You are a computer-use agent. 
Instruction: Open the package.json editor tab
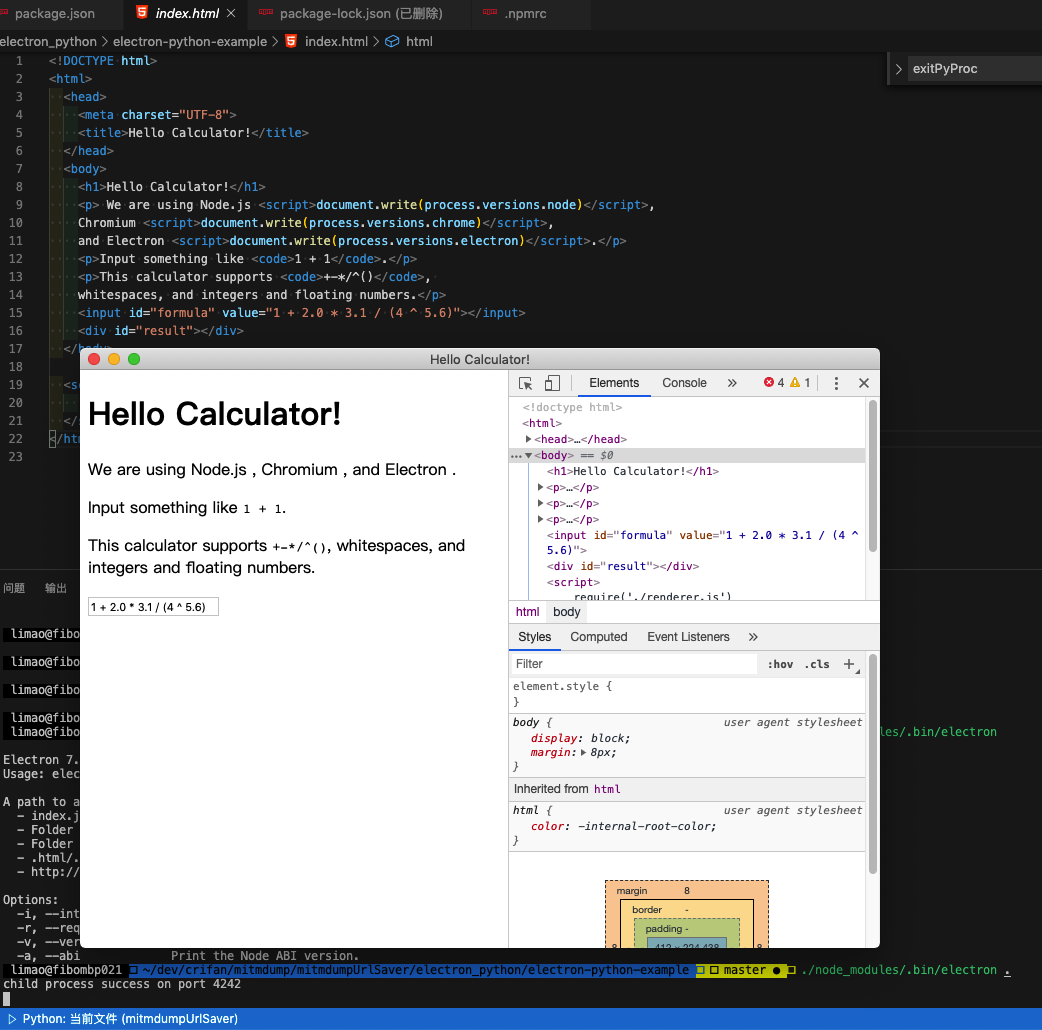point(54,13)
